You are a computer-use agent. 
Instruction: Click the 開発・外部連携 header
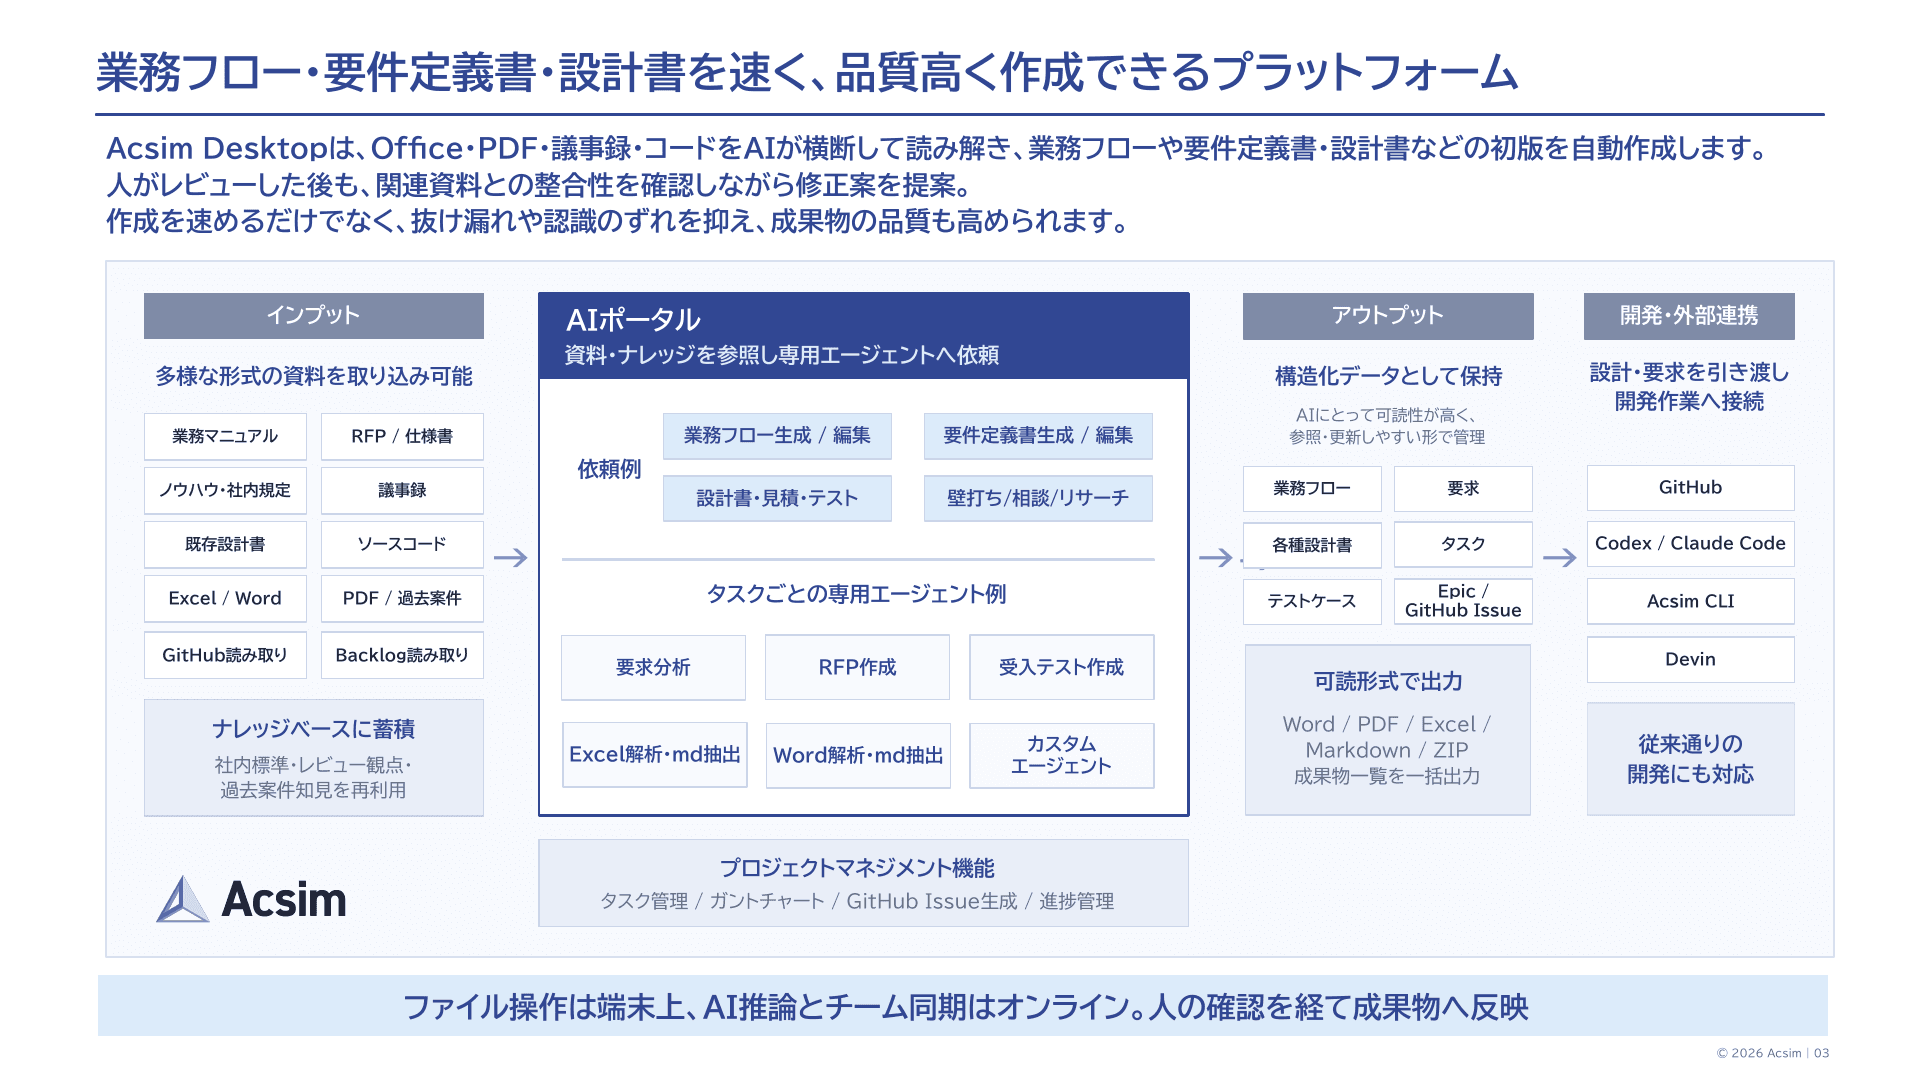click(1689, 316)
